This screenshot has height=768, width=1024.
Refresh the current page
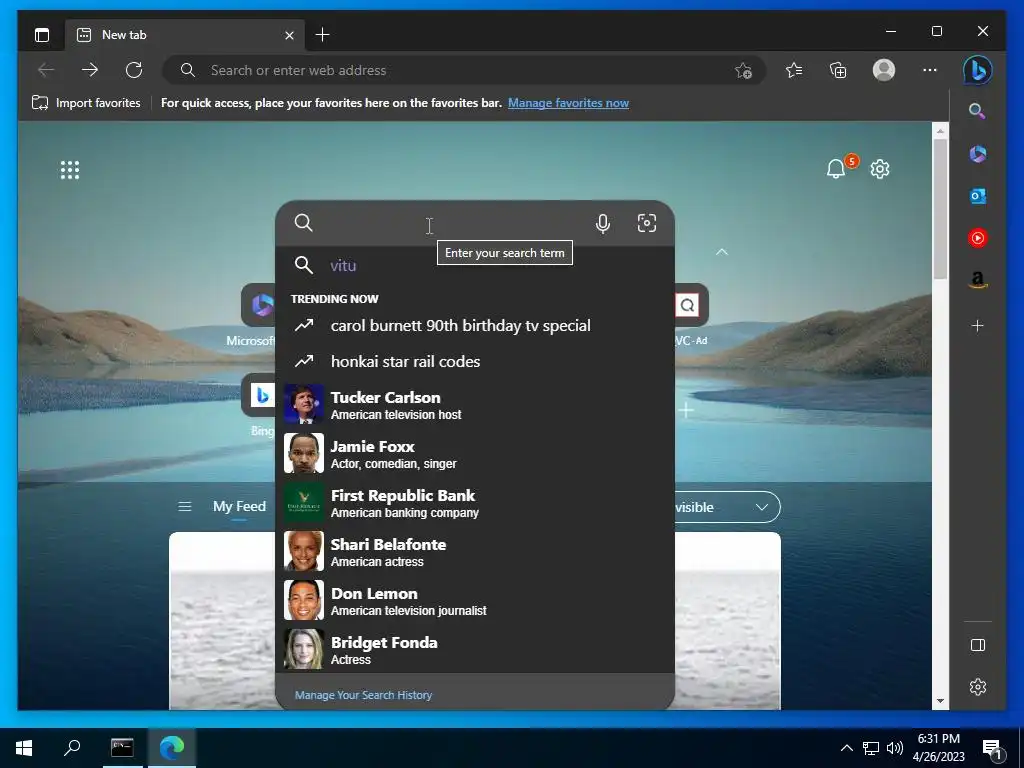pyautogui.click(x=134, y=70)
